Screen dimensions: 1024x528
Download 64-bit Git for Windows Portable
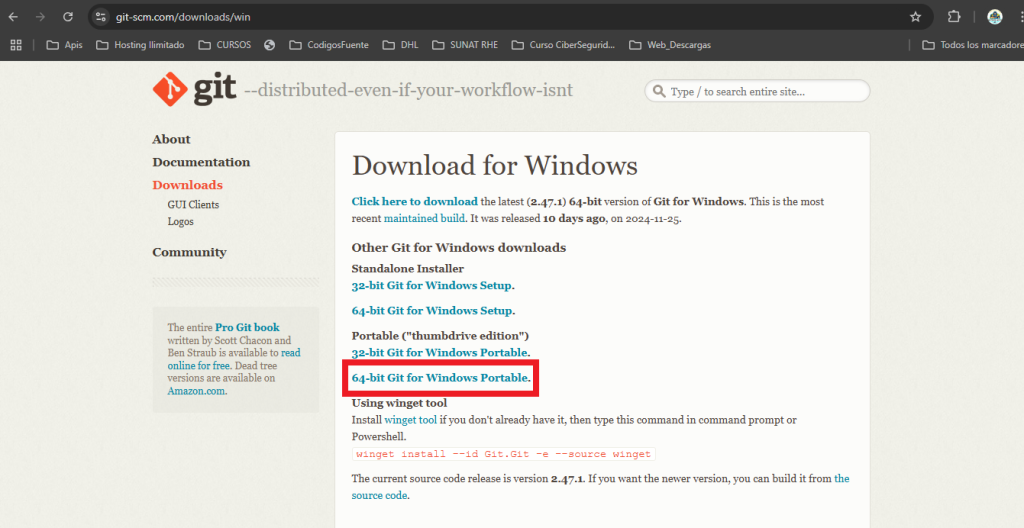(440, 378)
